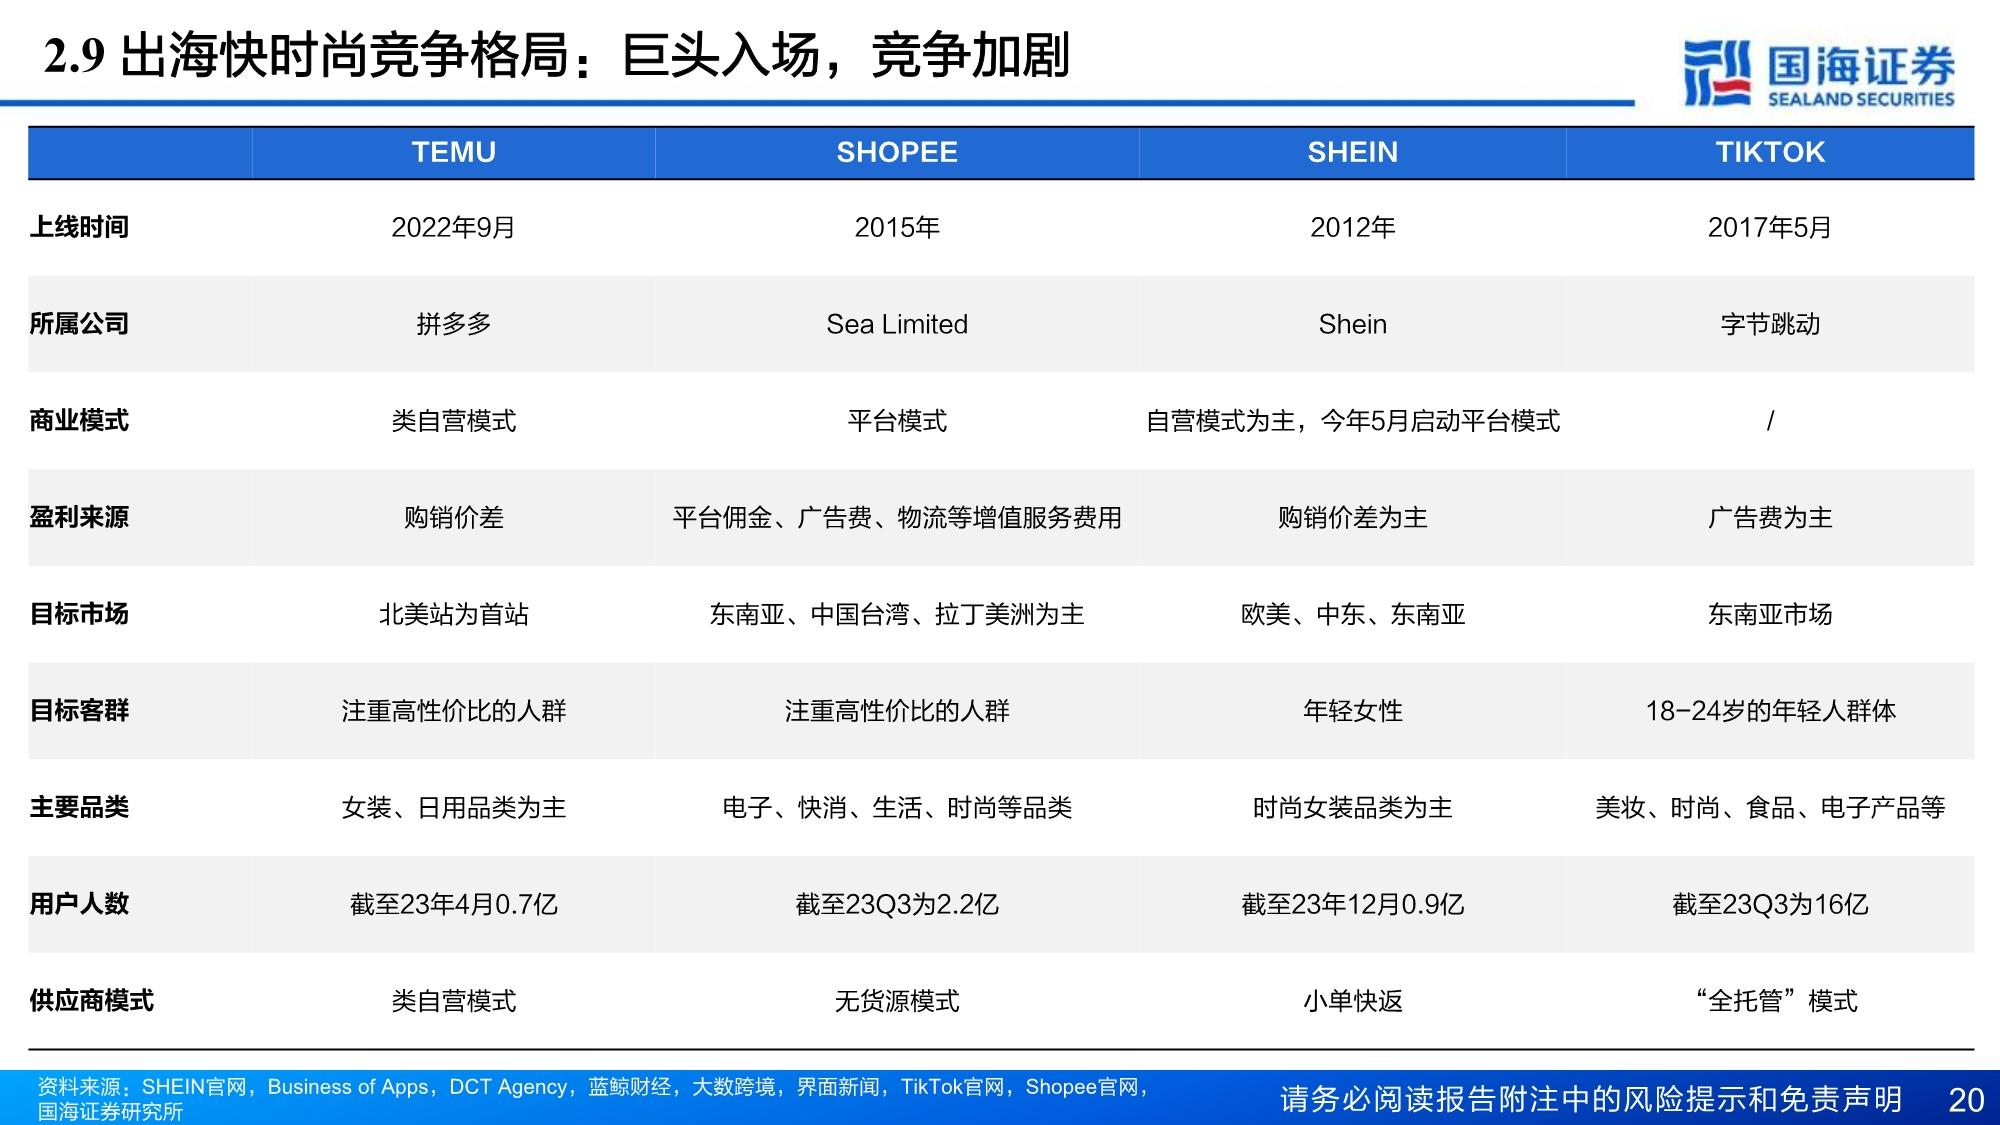
Task: Select the cell 广告费为主
Action: coord(1770,517)
